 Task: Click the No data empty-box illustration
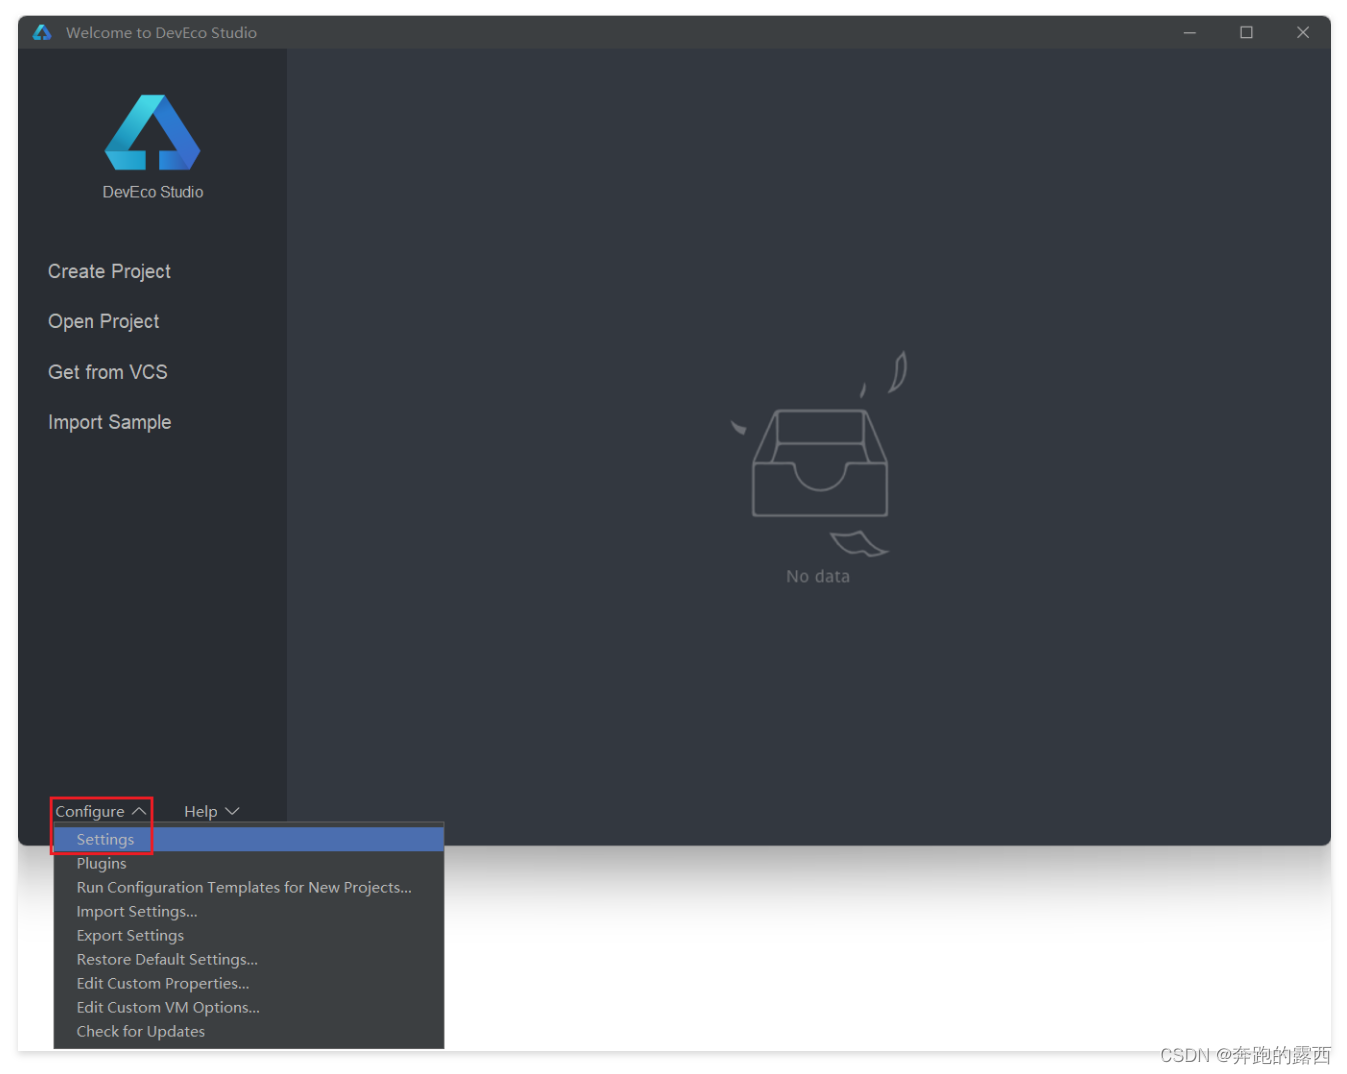click(x=819, y=454)
